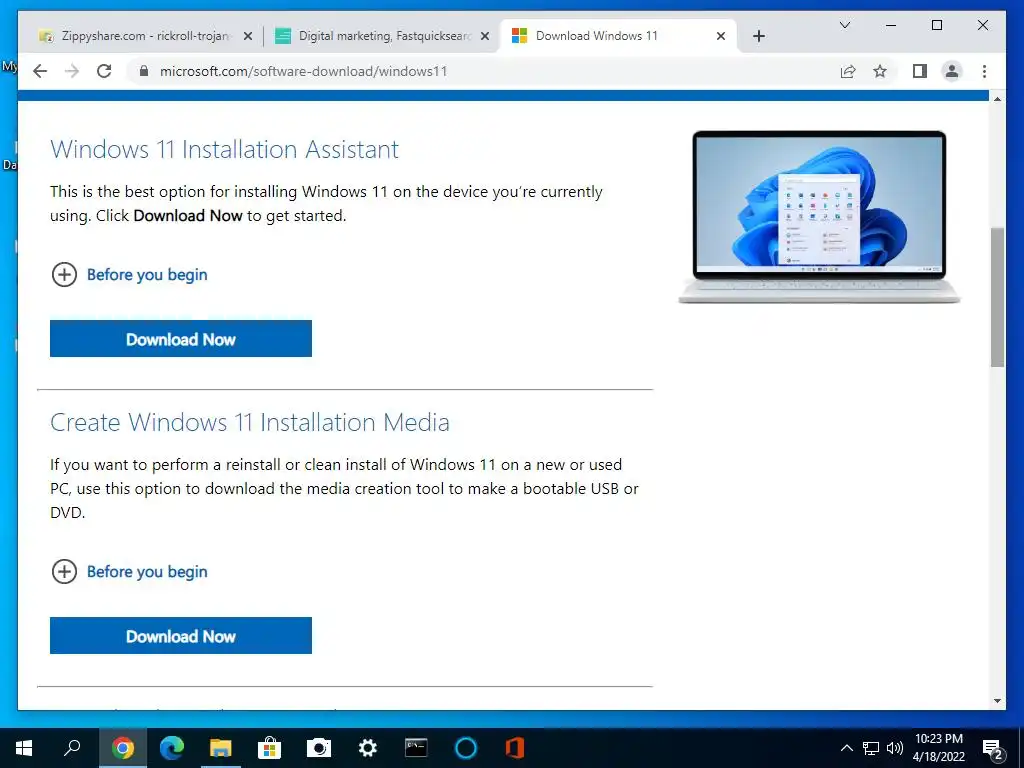Open the Chrome side panel icon

click(x=920, y=71)
